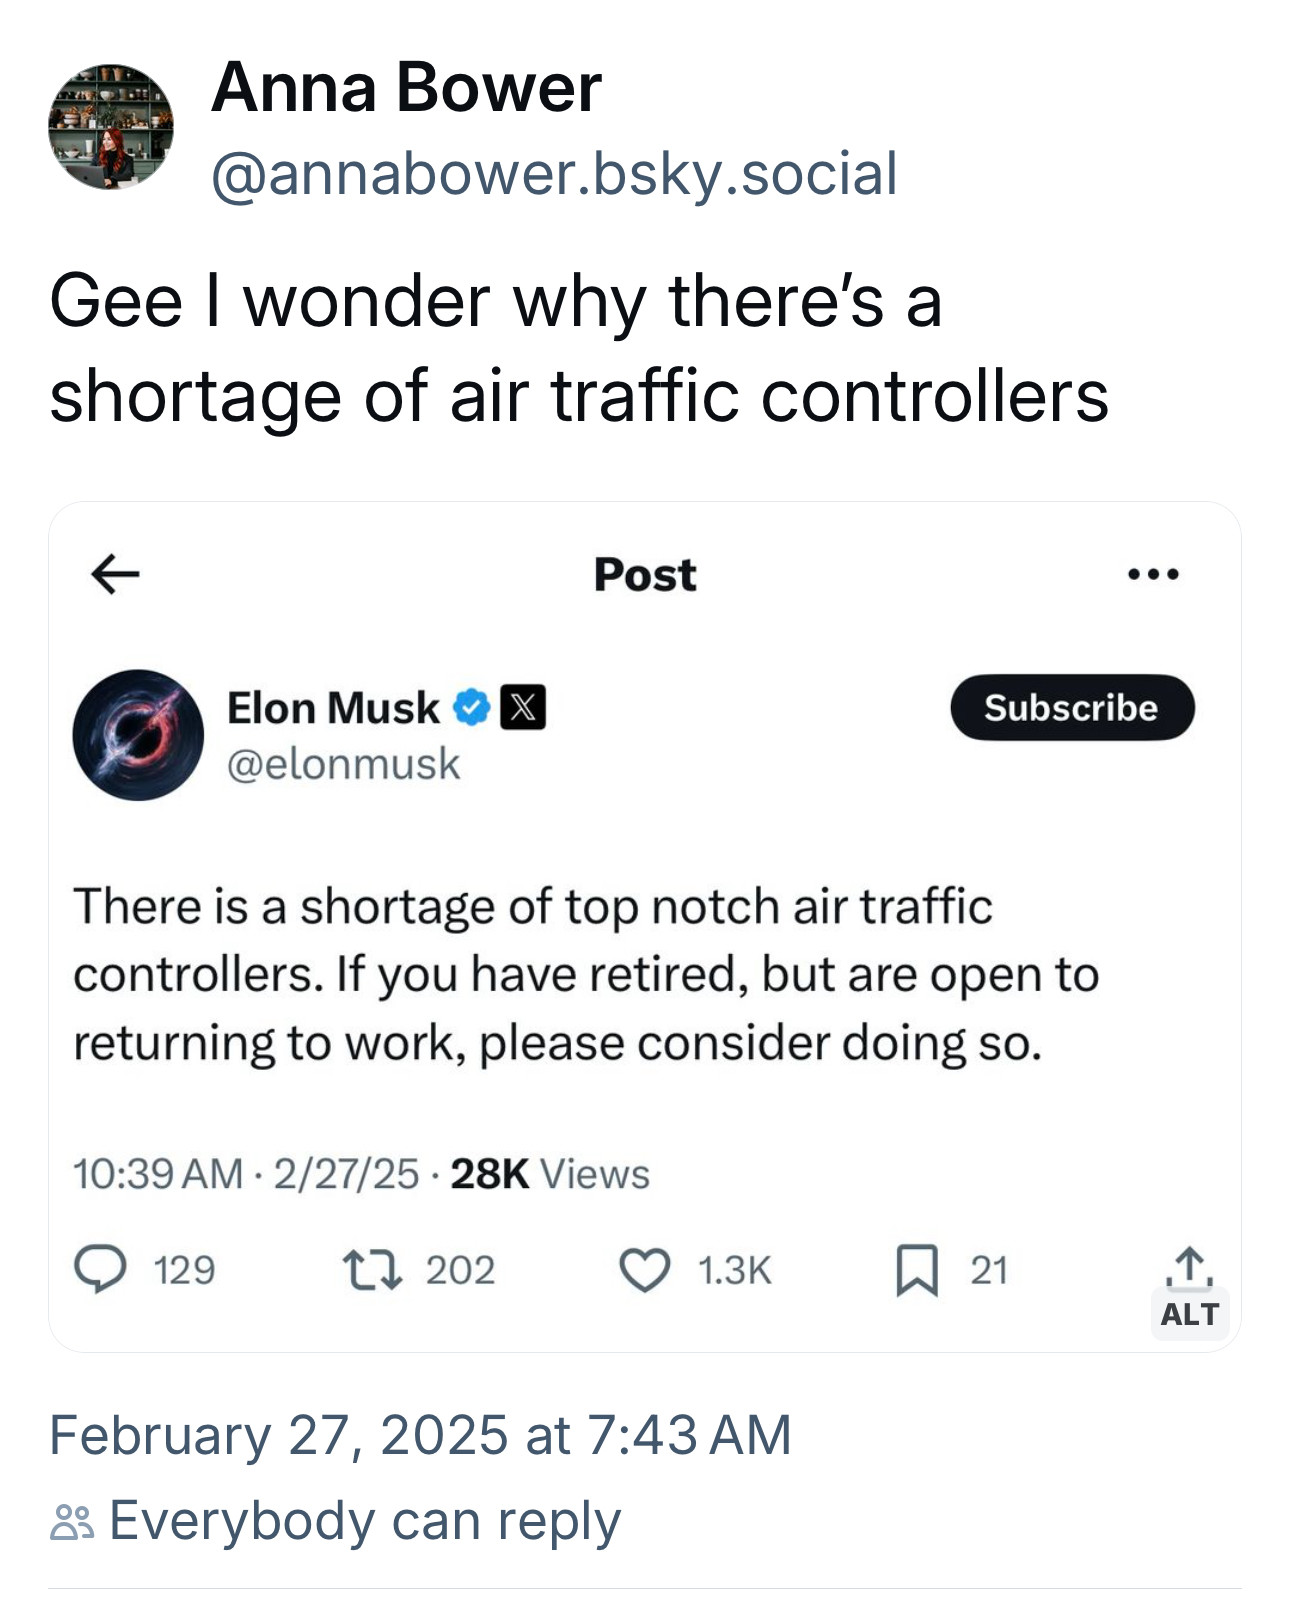1290x1597 pixels.
Task: Click the Everybody can reply people icon
Action: pyautogui.click(x=72, y=1522)
